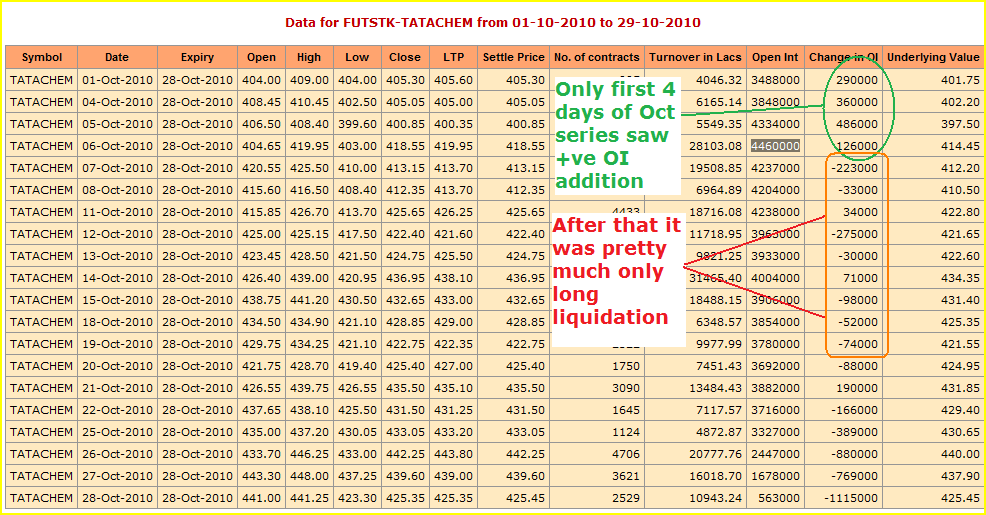This screenshot has height=515, width=986.
Task: Click Change in OI value -1115000
Action: tap(851, 498)
